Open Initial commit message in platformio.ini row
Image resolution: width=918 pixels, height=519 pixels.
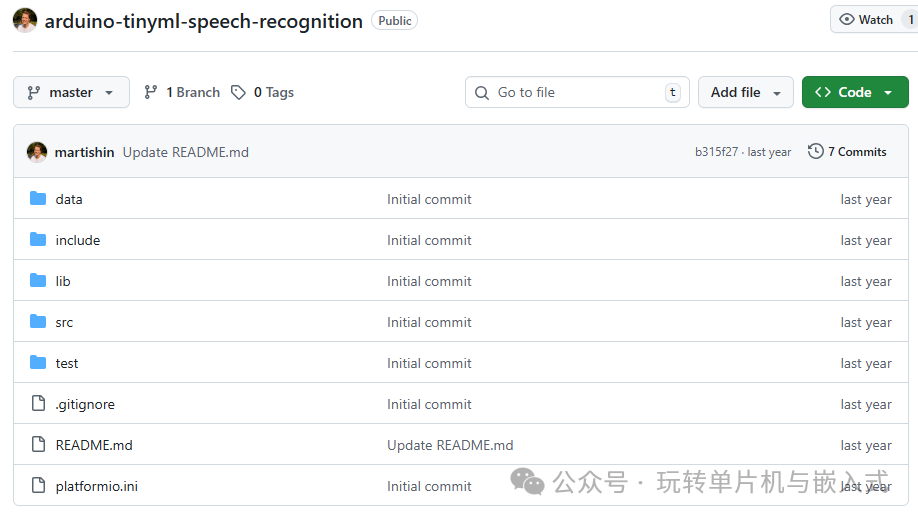tap(429, 486)
